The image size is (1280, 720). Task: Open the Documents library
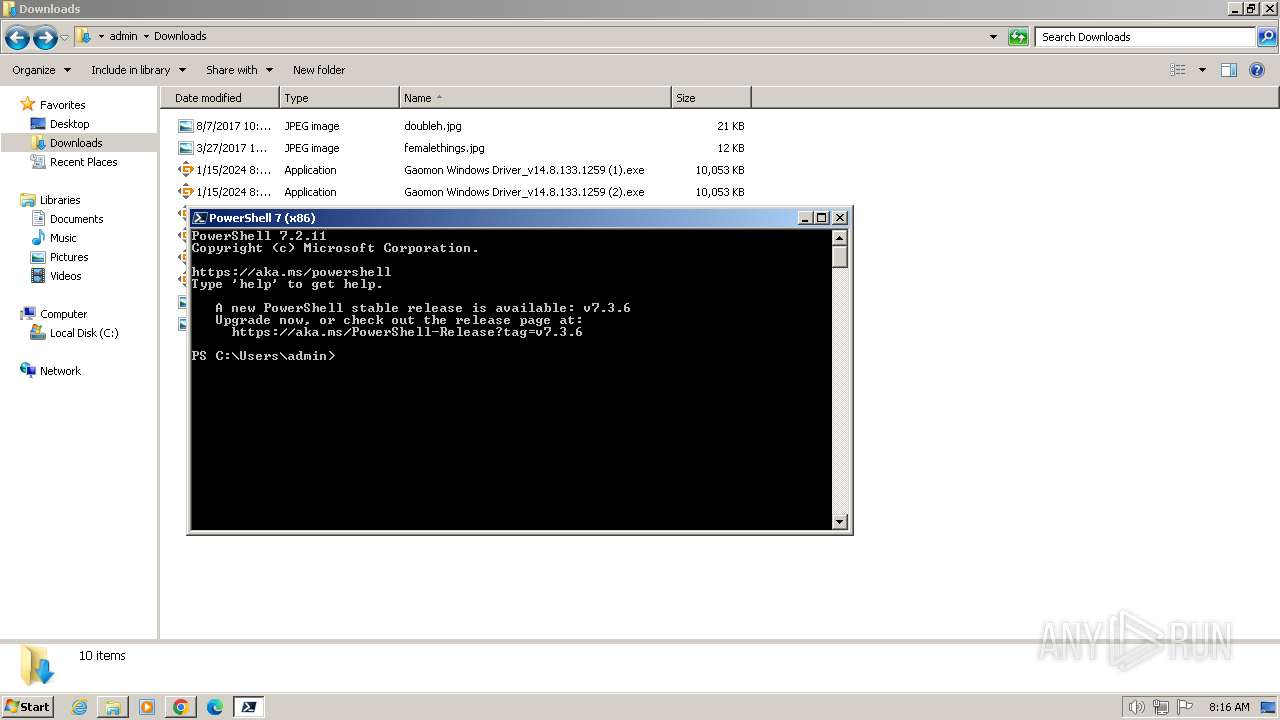76,219
